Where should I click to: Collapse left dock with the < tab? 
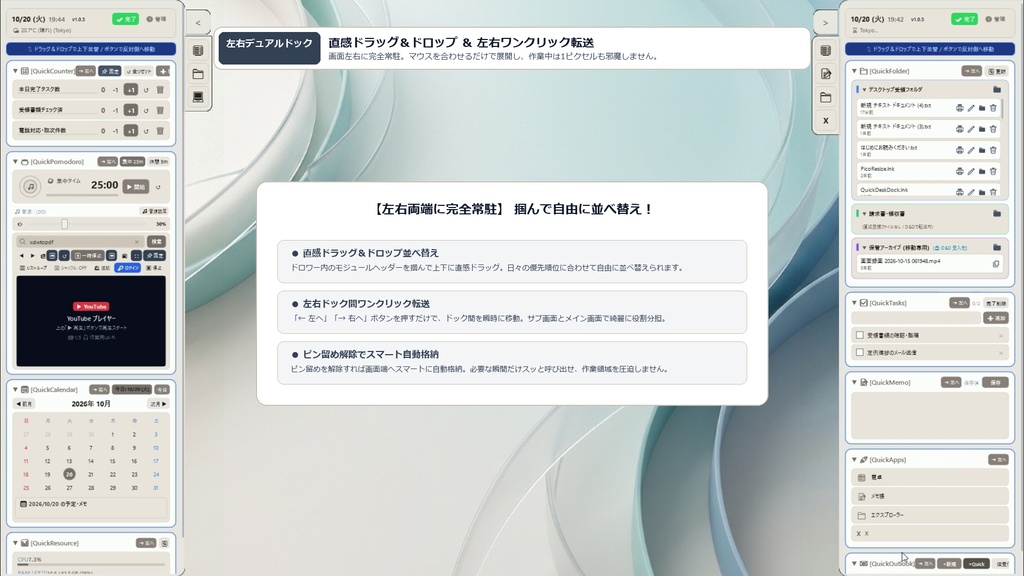click(198, 23)
